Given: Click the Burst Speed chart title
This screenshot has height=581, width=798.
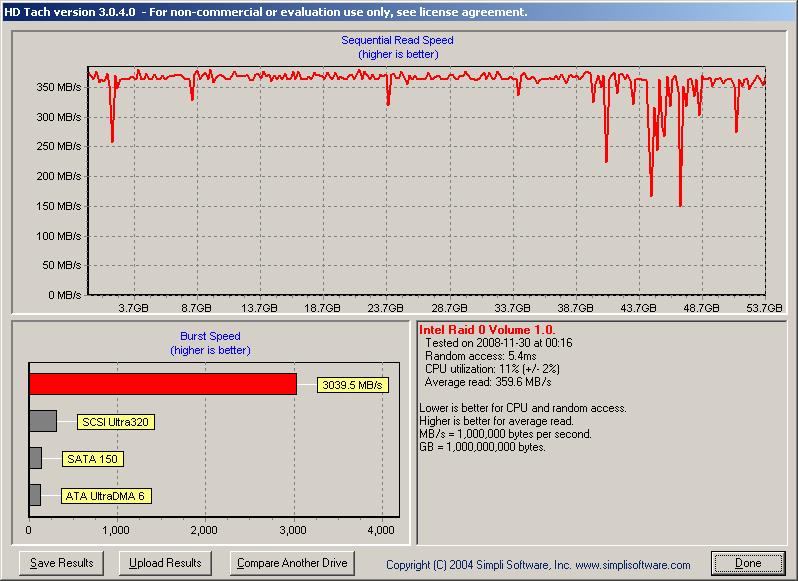Looking at the screenshot, I should coord(210,336).
